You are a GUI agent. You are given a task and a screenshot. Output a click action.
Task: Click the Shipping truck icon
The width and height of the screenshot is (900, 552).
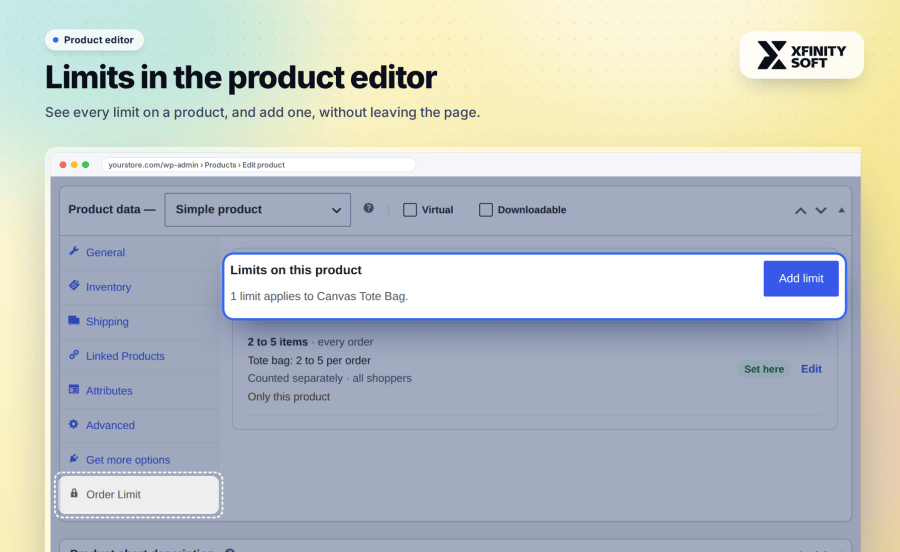point(73,320)
